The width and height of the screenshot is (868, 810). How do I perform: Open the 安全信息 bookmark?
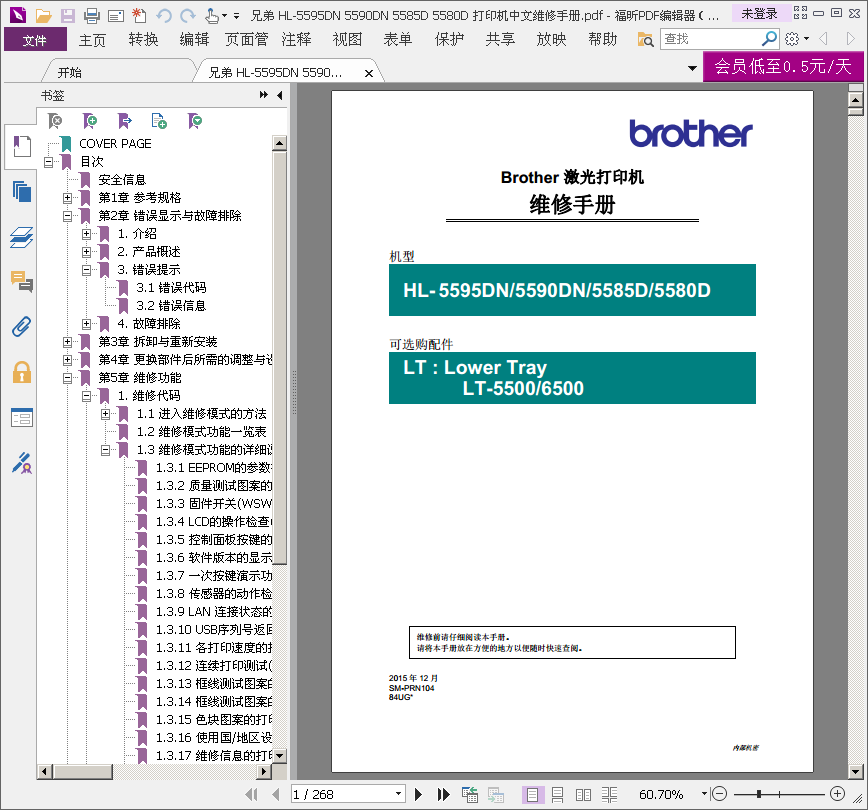click(122, 180)
